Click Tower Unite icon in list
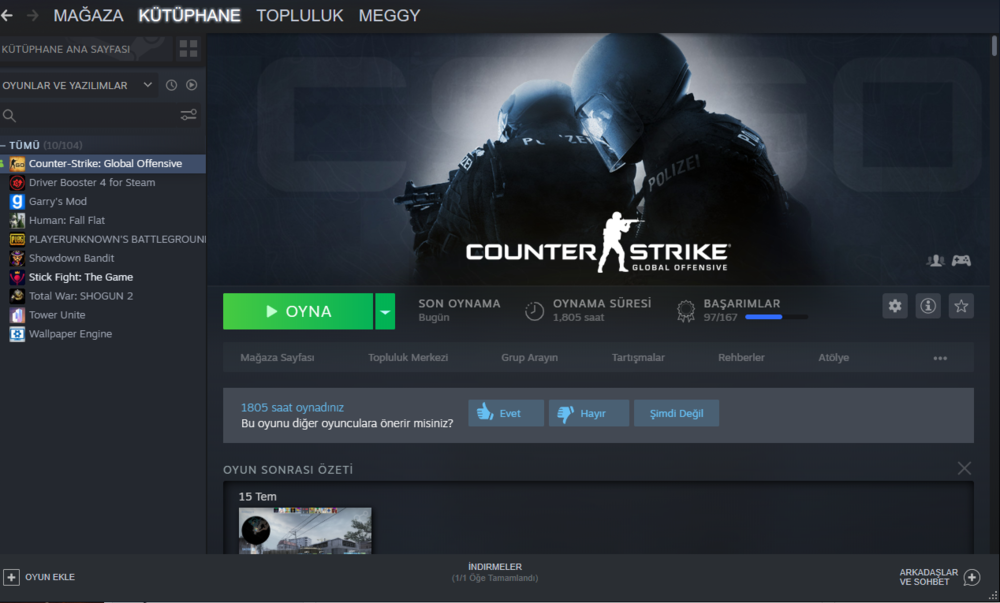The width and height of the screenshot is (1000, 603). pos(17,315)
